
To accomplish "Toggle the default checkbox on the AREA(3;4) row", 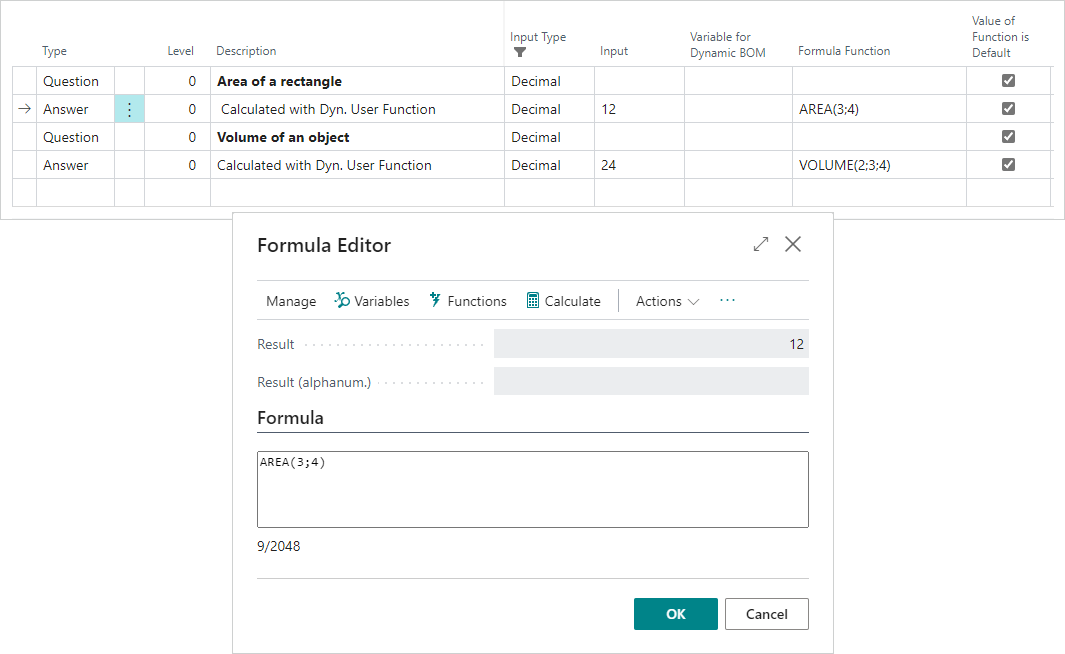I will [x=1008, y=108].
